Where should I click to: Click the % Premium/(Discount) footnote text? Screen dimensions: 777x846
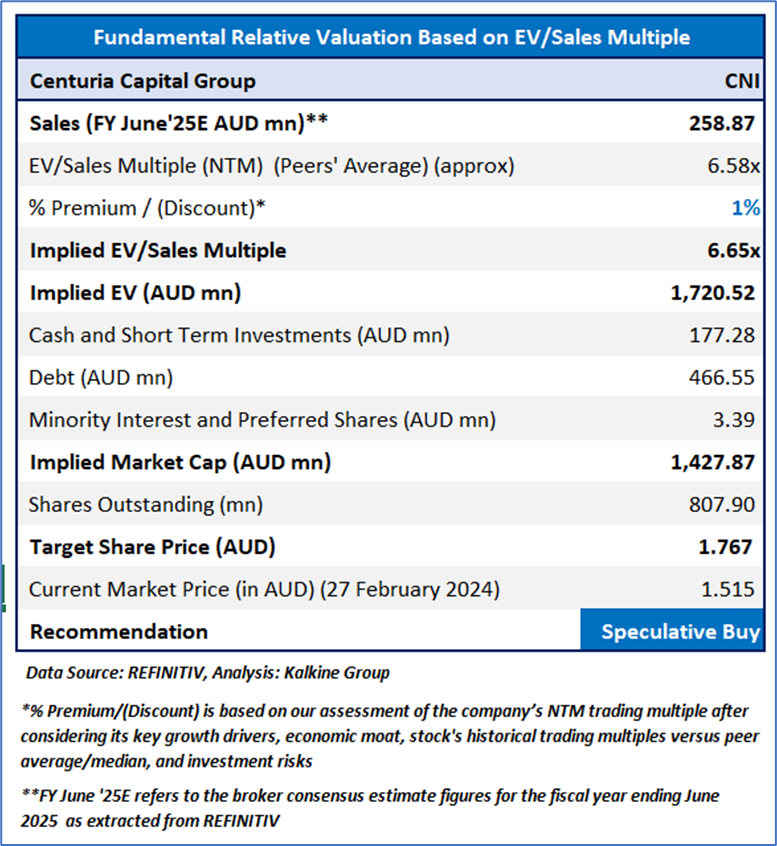pyautogui.click(x=388, y=735)
